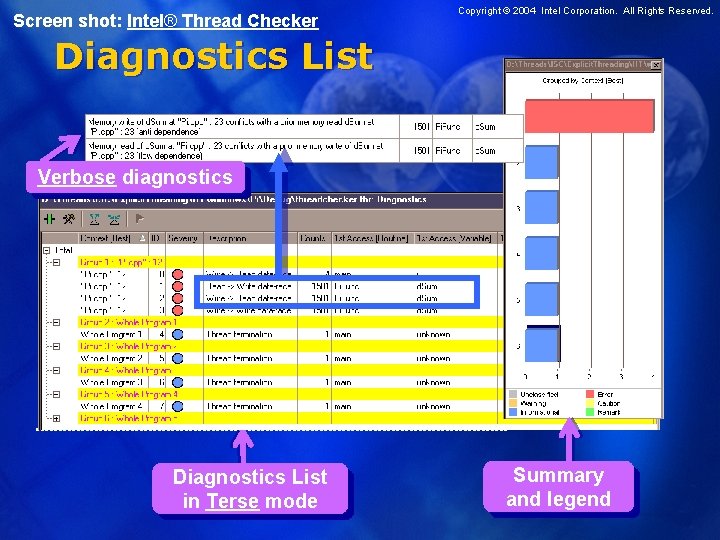Click "unknown" variable in ID 4 row
The image size is (720, 540).
(x=433, y=334)
